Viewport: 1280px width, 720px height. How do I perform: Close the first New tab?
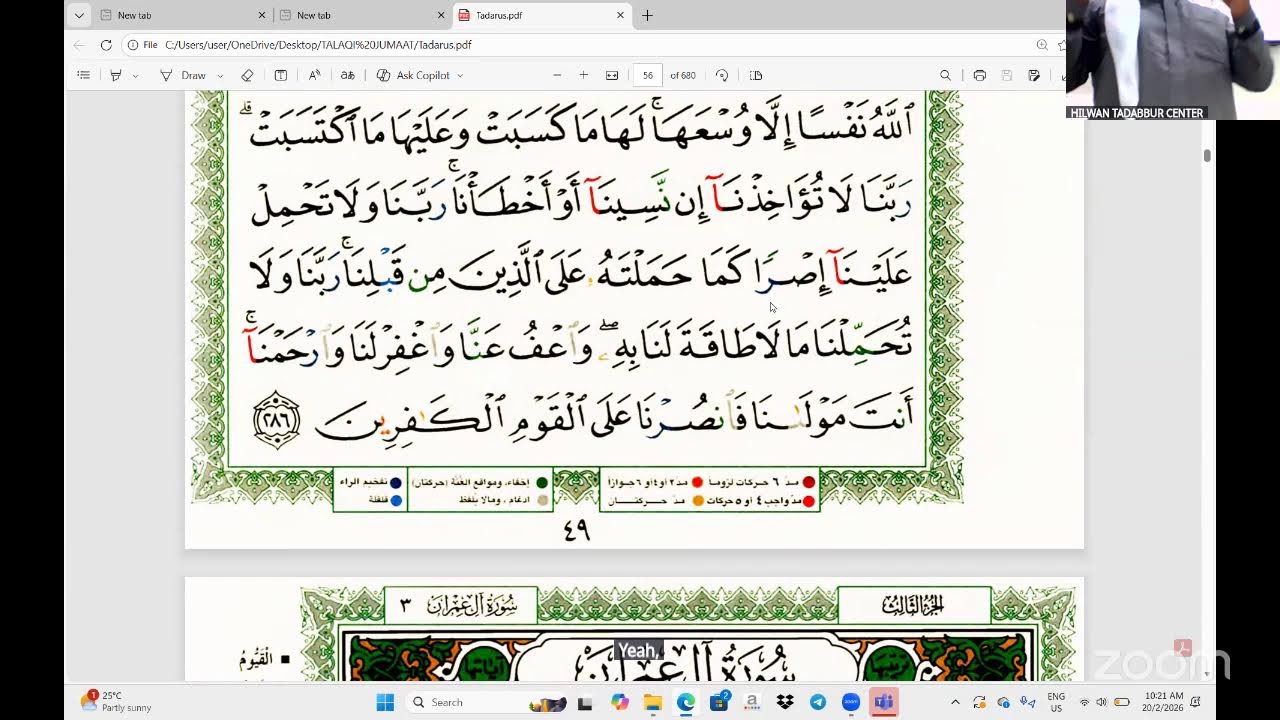pyautogui.click(x=262, y=15)
